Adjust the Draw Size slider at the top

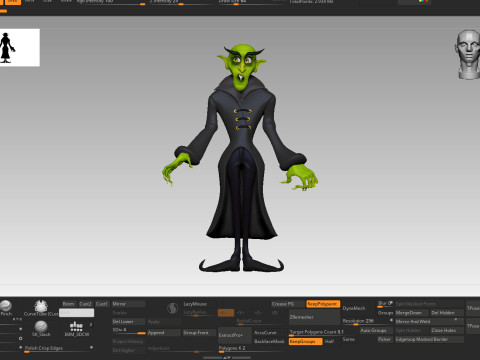[x=252, y=2]
